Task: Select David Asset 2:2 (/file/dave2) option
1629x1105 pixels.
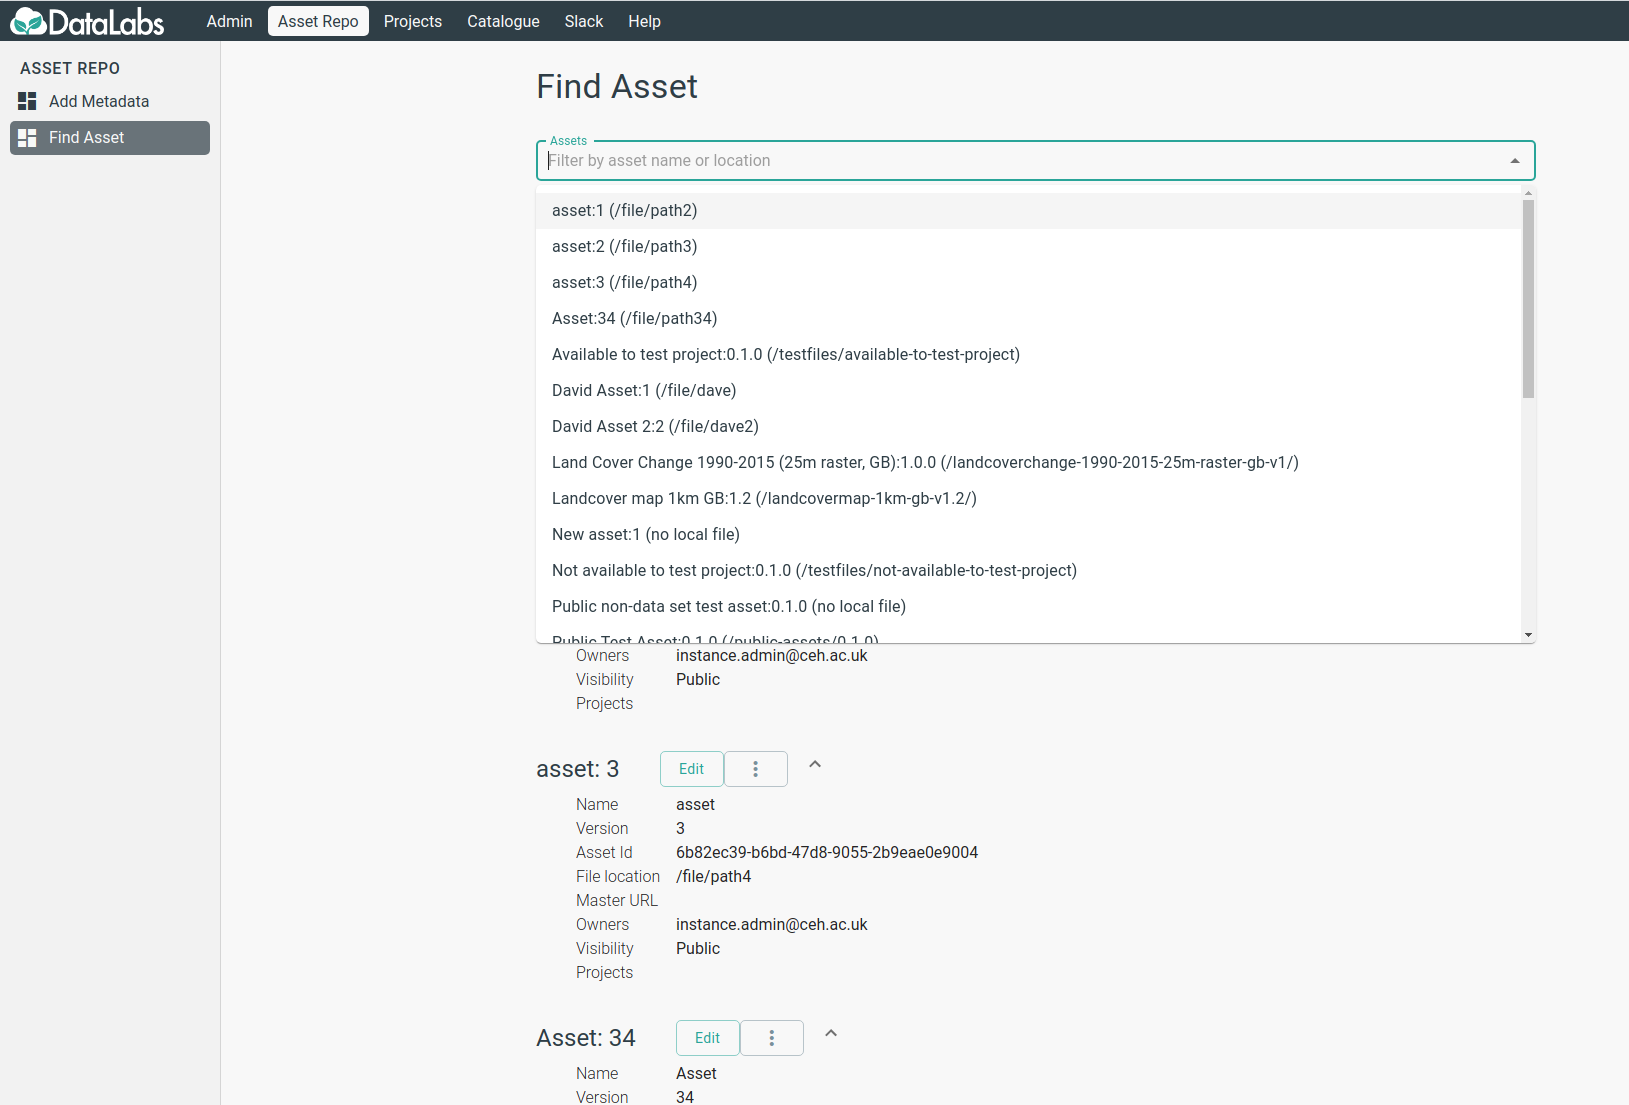Action: (x=1028, y=427)
